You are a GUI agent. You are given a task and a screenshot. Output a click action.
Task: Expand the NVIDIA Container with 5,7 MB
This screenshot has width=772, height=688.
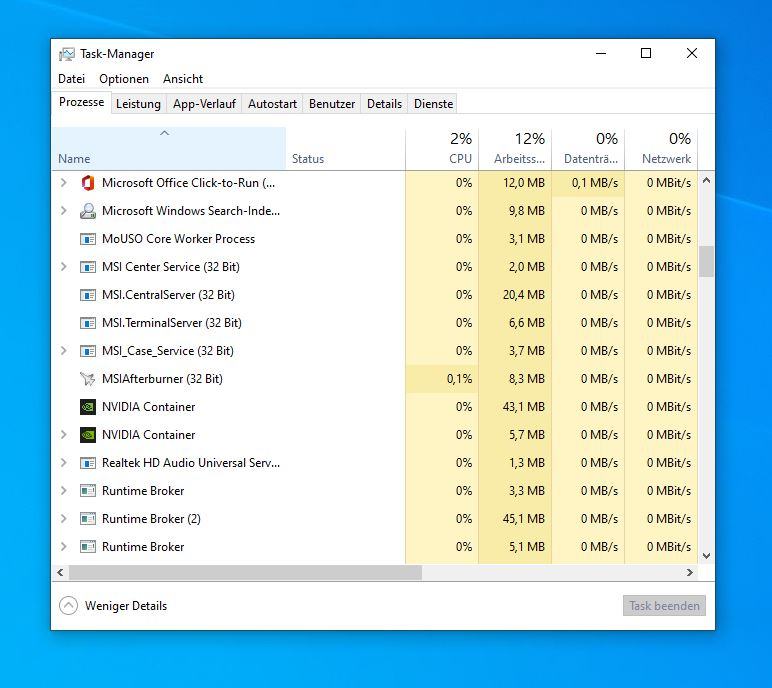point(64,435)
